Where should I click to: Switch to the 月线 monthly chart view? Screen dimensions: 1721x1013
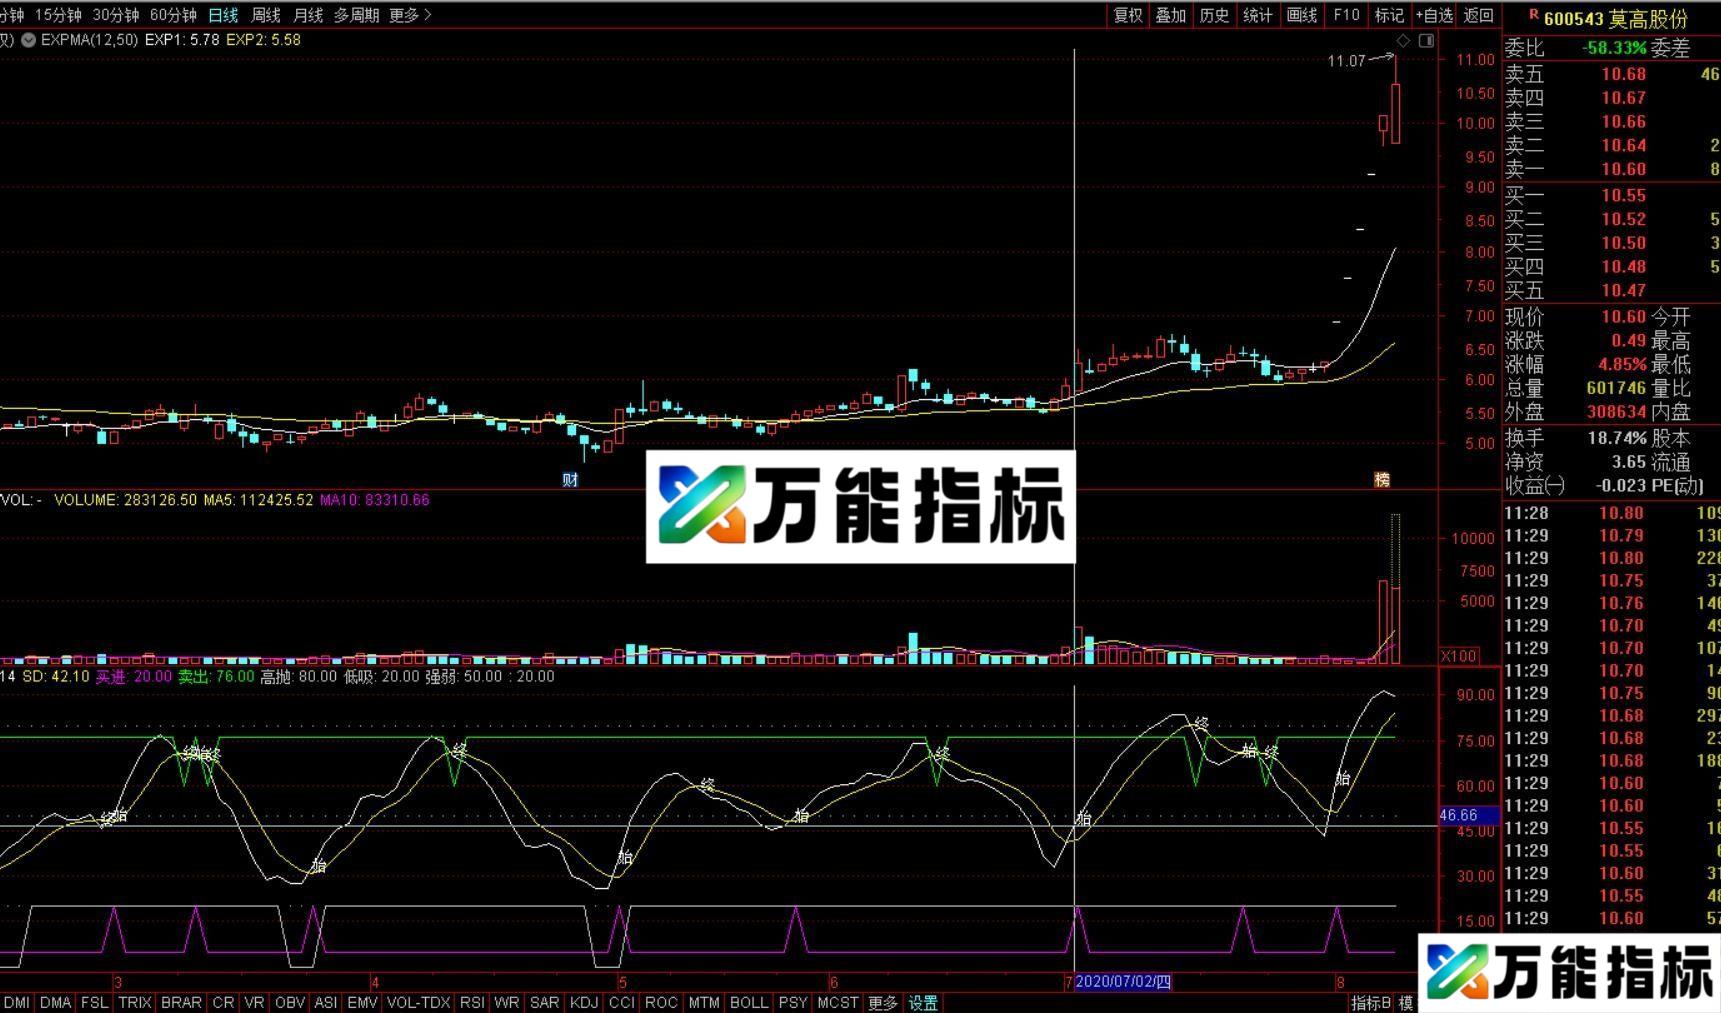click(307, 15)
